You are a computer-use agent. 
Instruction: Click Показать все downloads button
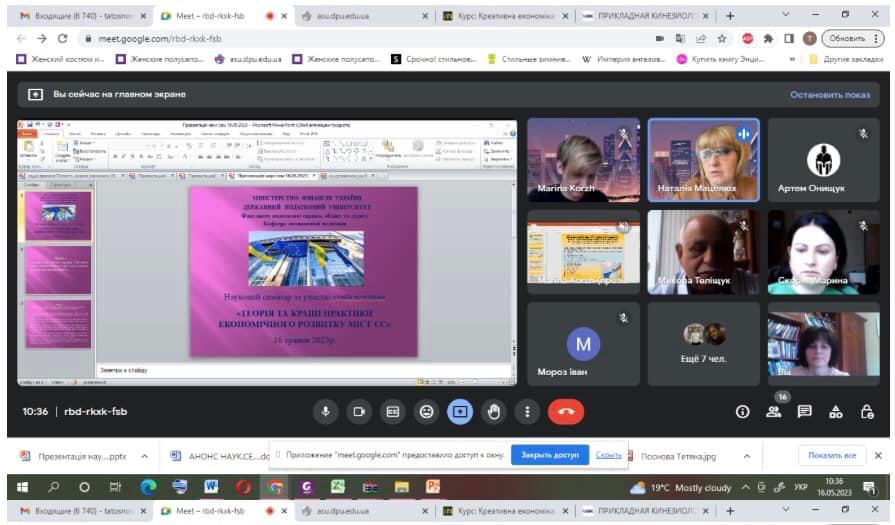pyautogui.click(x=832, y=455)
